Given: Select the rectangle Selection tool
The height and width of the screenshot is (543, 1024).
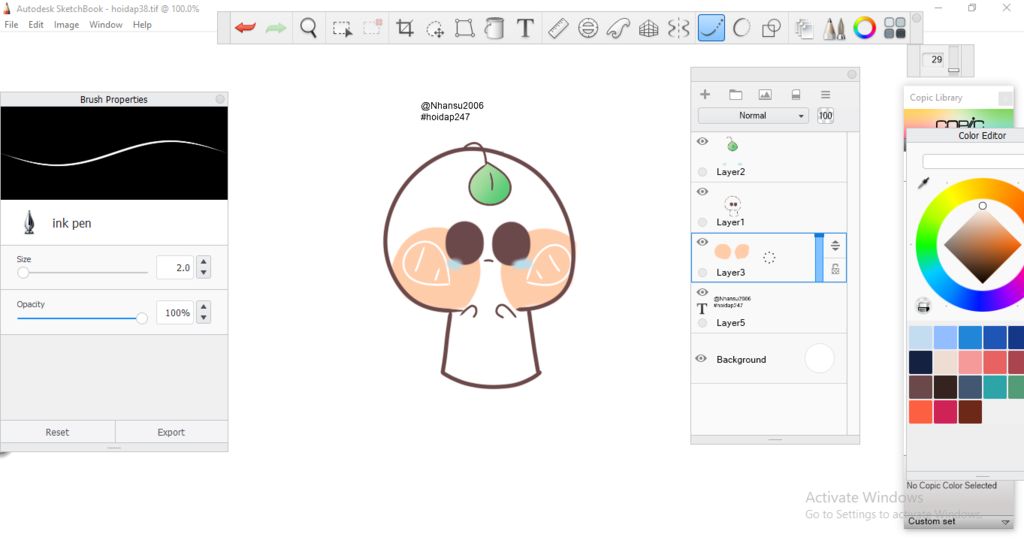Looking at the screenshot, I should [342, 29].
